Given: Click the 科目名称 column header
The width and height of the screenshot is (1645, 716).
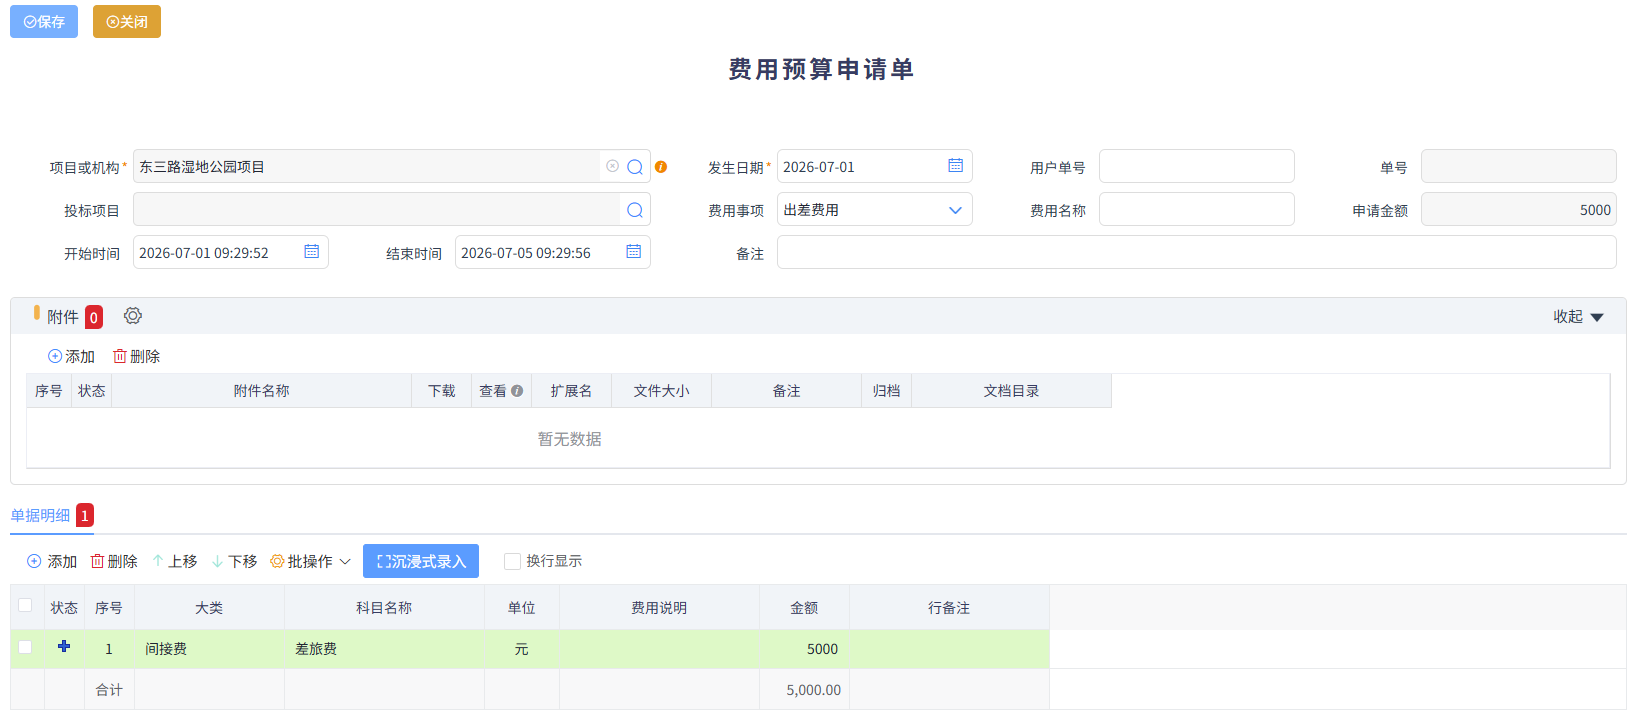Looking at the screenshot, I should (384, 608).
